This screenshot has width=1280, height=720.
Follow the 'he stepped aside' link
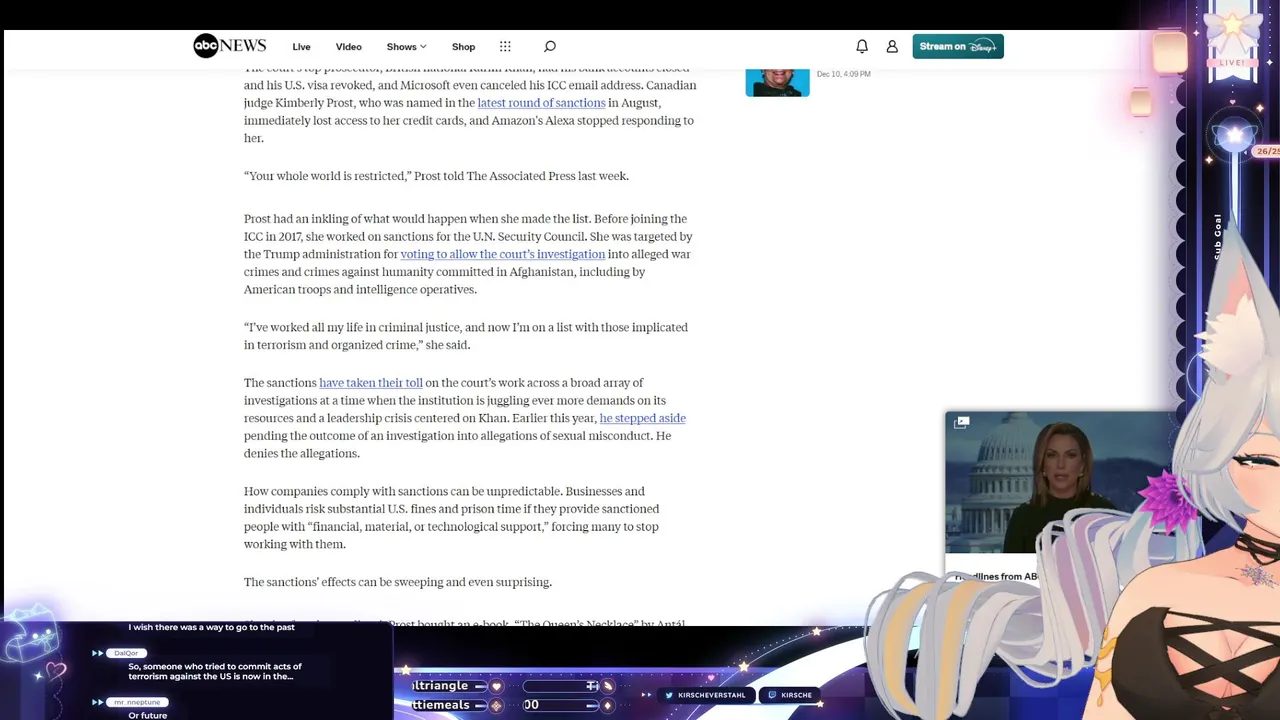pyautogui.click(x=642, y=418)
